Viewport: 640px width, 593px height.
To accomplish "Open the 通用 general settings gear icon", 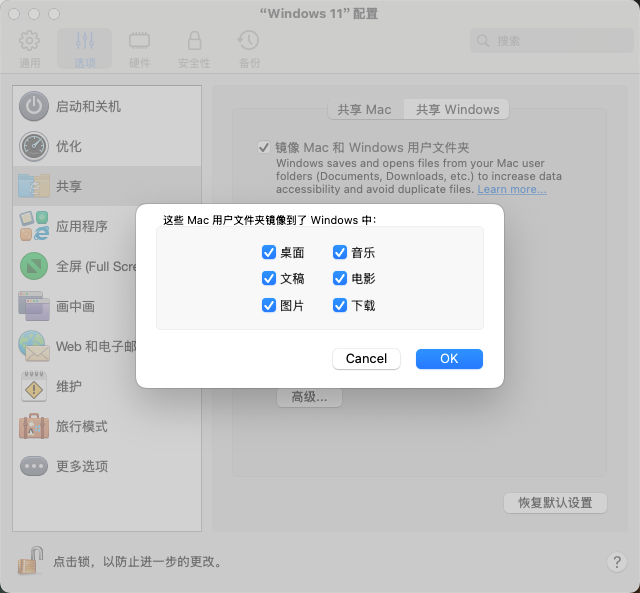I will coord(29,40).
